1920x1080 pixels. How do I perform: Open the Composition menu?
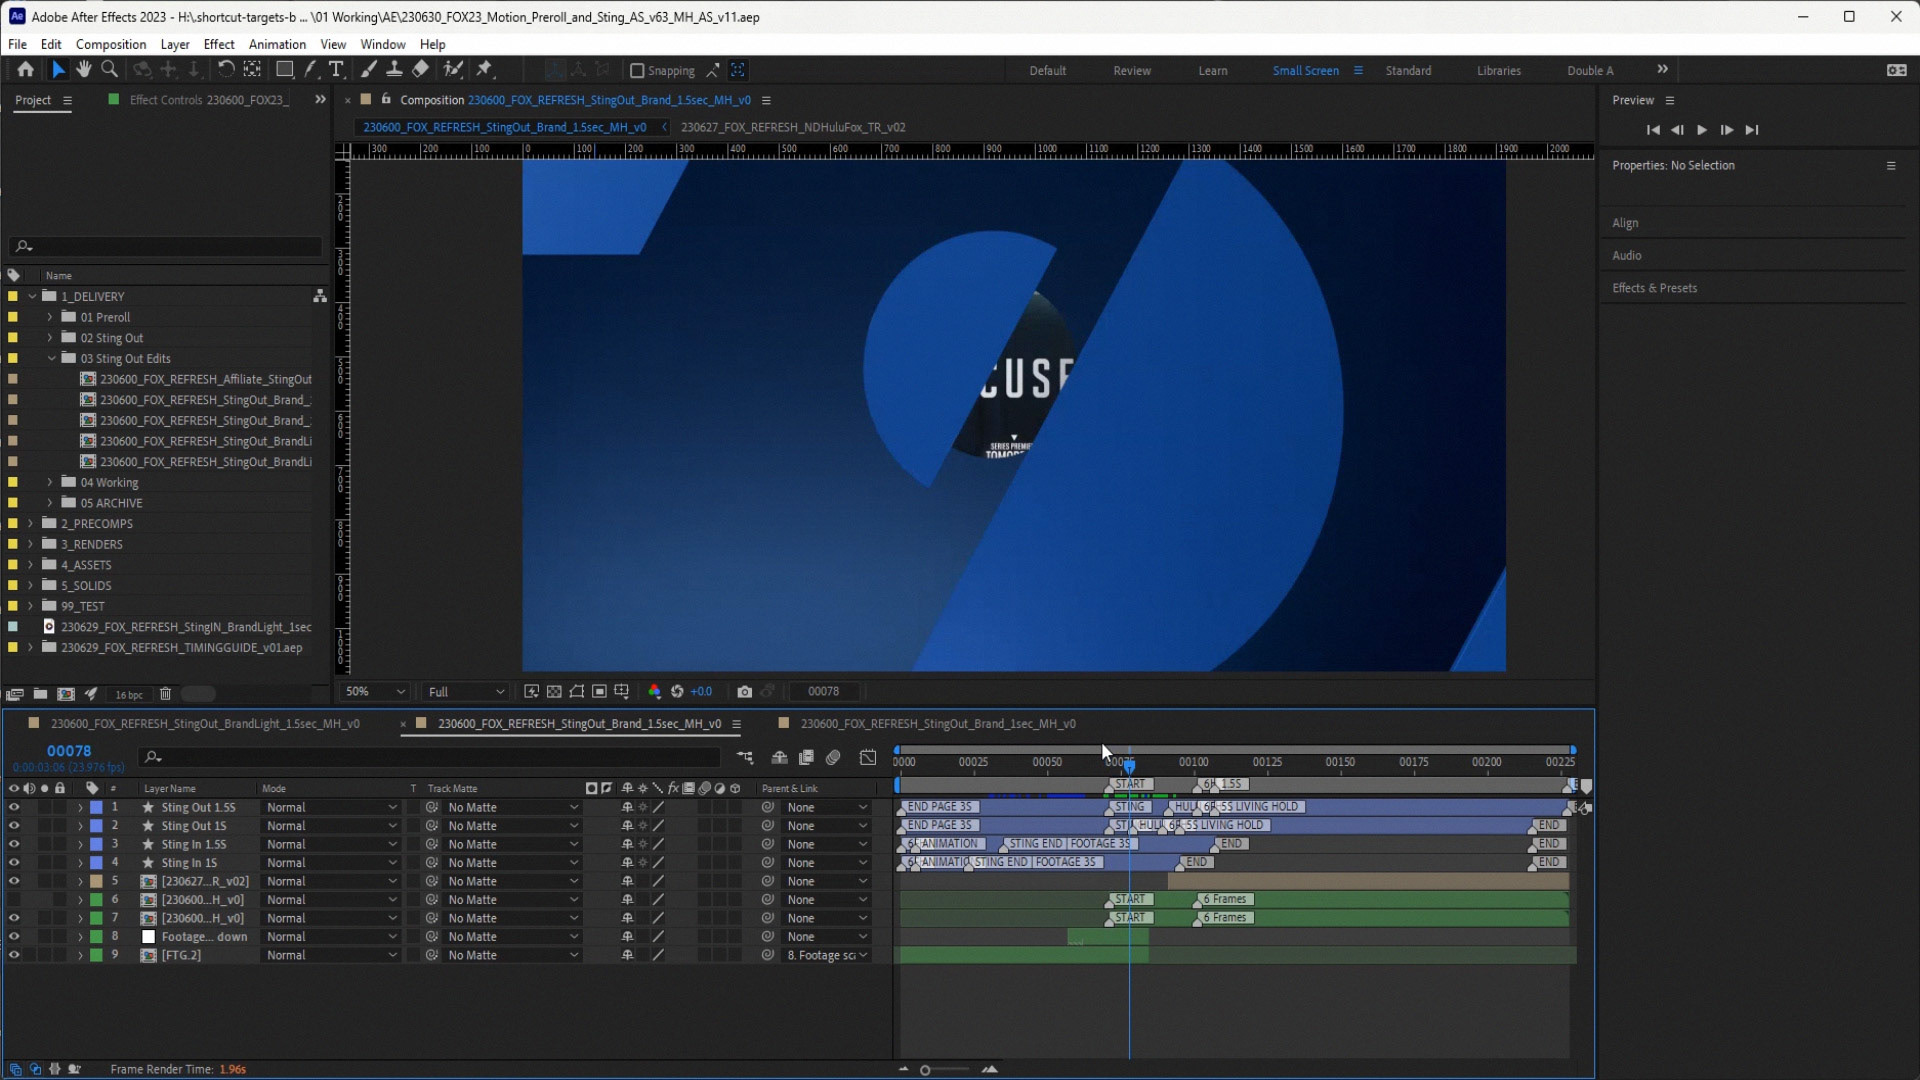point(110,44)
